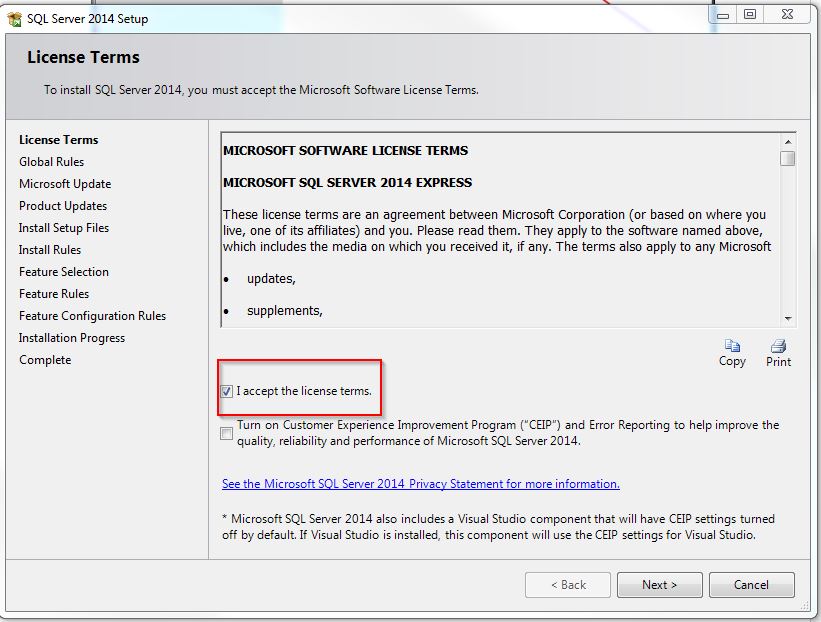The width and height of the screenshot is (821, 622).
Task: Select Feature Selection step in sidebar
Action: point(64,272)
